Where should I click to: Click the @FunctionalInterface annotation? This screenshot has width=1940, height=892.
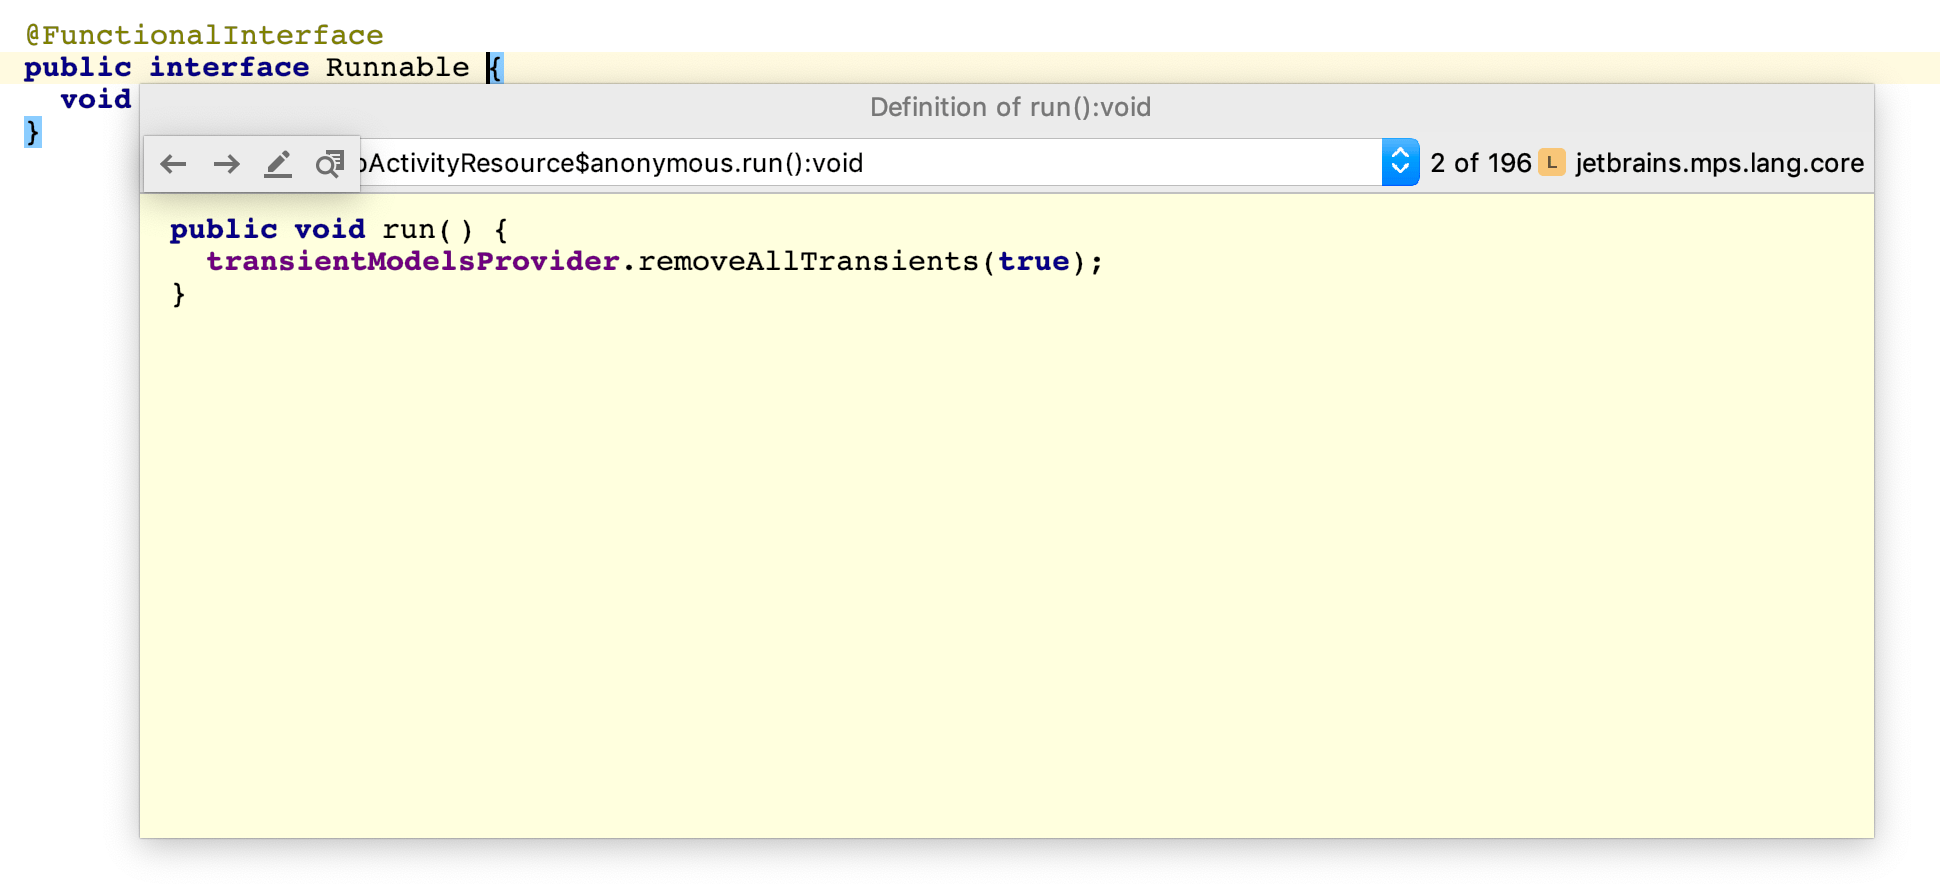[204, 35]
